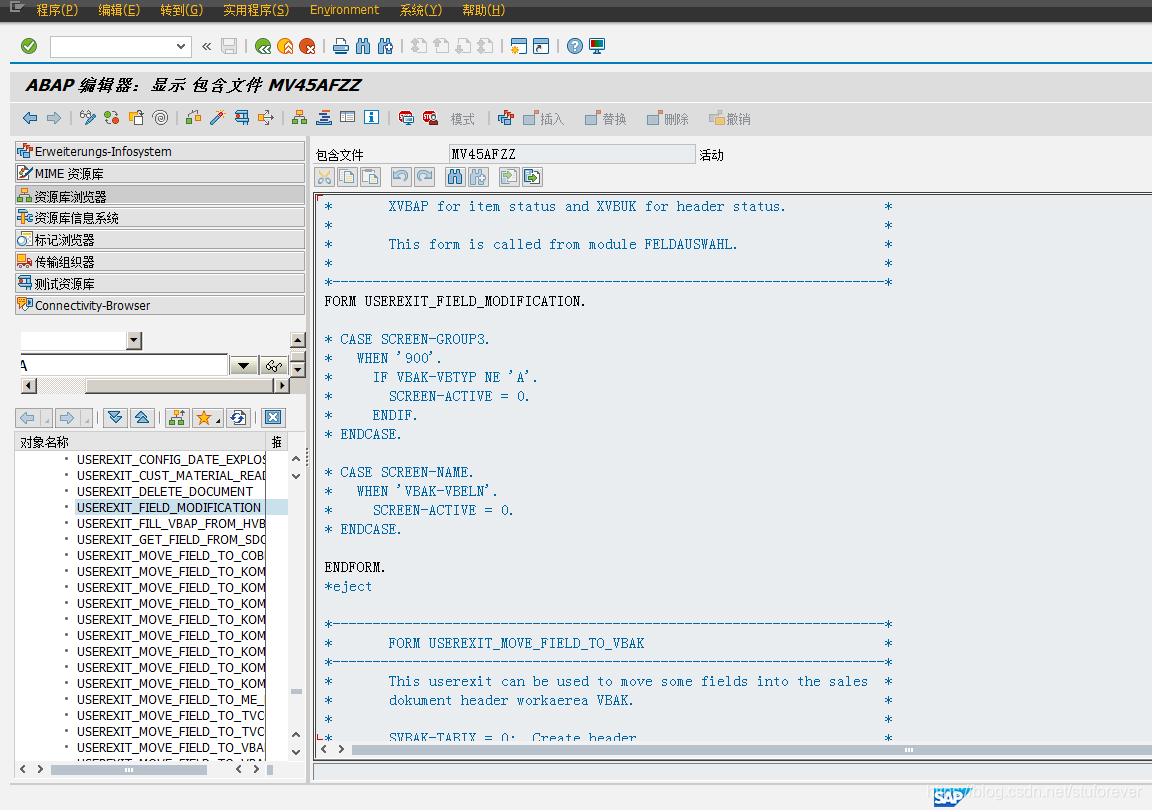Screen dimensions: 1152x810
Task: Open the 实用程序(S) menu
Action: point(256,10)
